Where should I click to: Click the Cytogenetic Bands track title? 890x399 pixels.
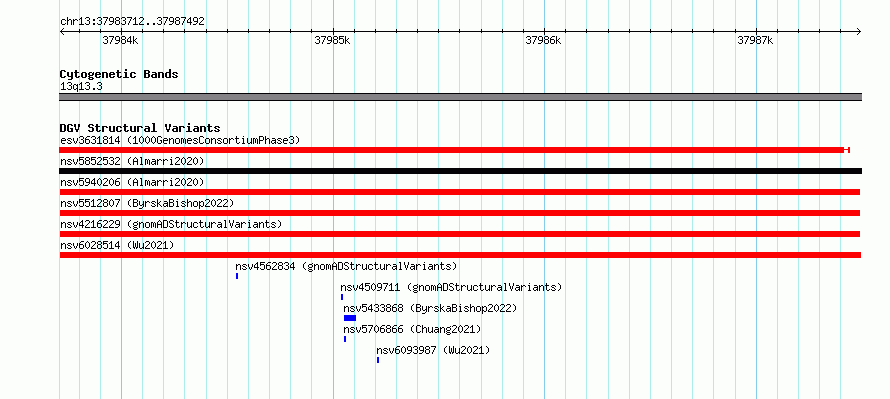[119, 74]
